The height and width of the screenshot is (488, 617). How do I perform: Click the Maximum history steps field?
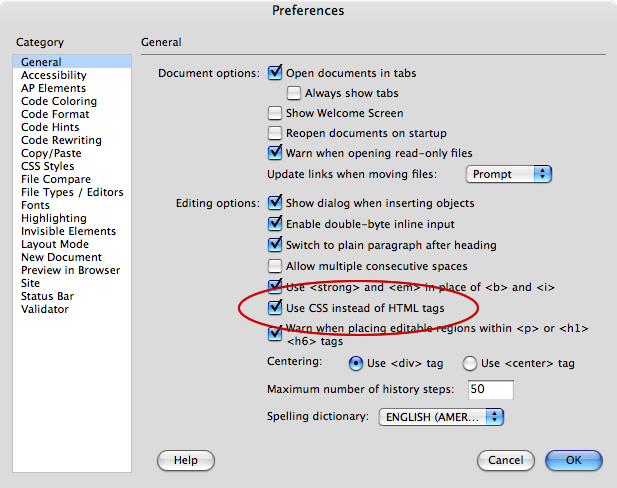490,389
